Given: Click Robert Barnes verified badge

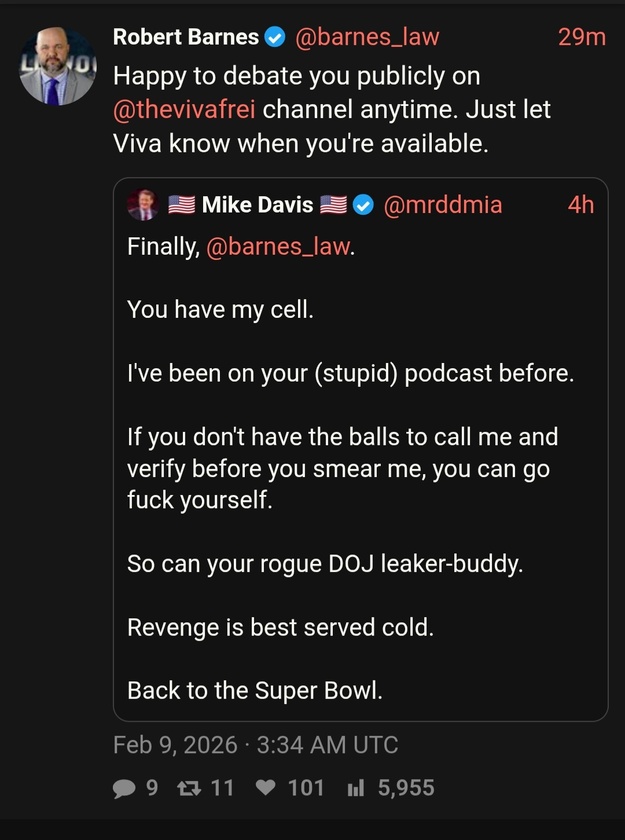Looking at the screenshot, I should [275, 38].
